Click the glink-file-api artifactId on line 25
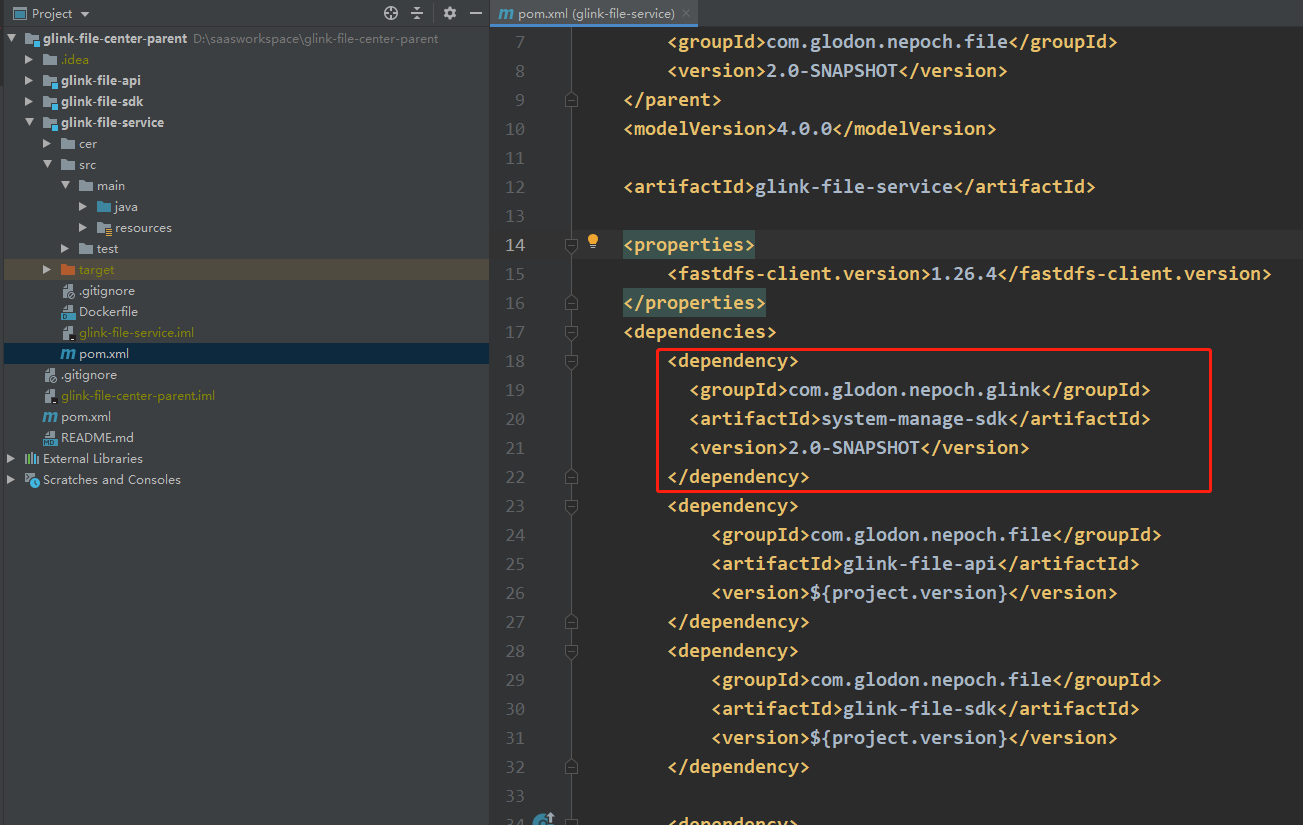The image size is (1303, 825). click(x=920, y=563)
